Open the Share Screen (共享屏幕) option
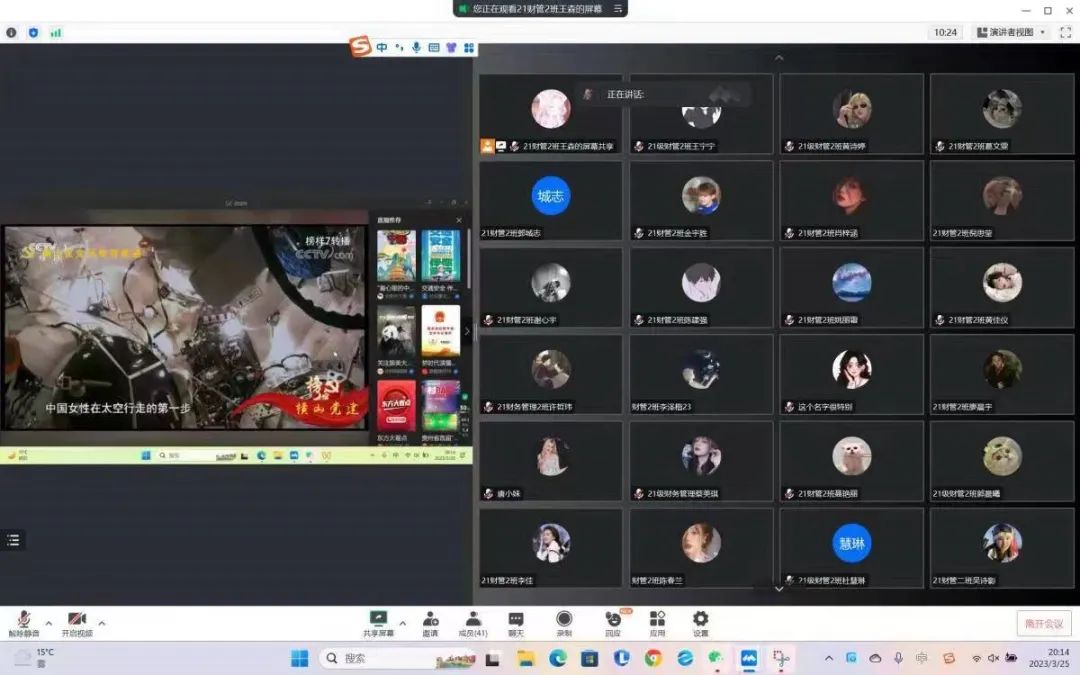This screenshot has height=675, width=1080. point(378,623)
